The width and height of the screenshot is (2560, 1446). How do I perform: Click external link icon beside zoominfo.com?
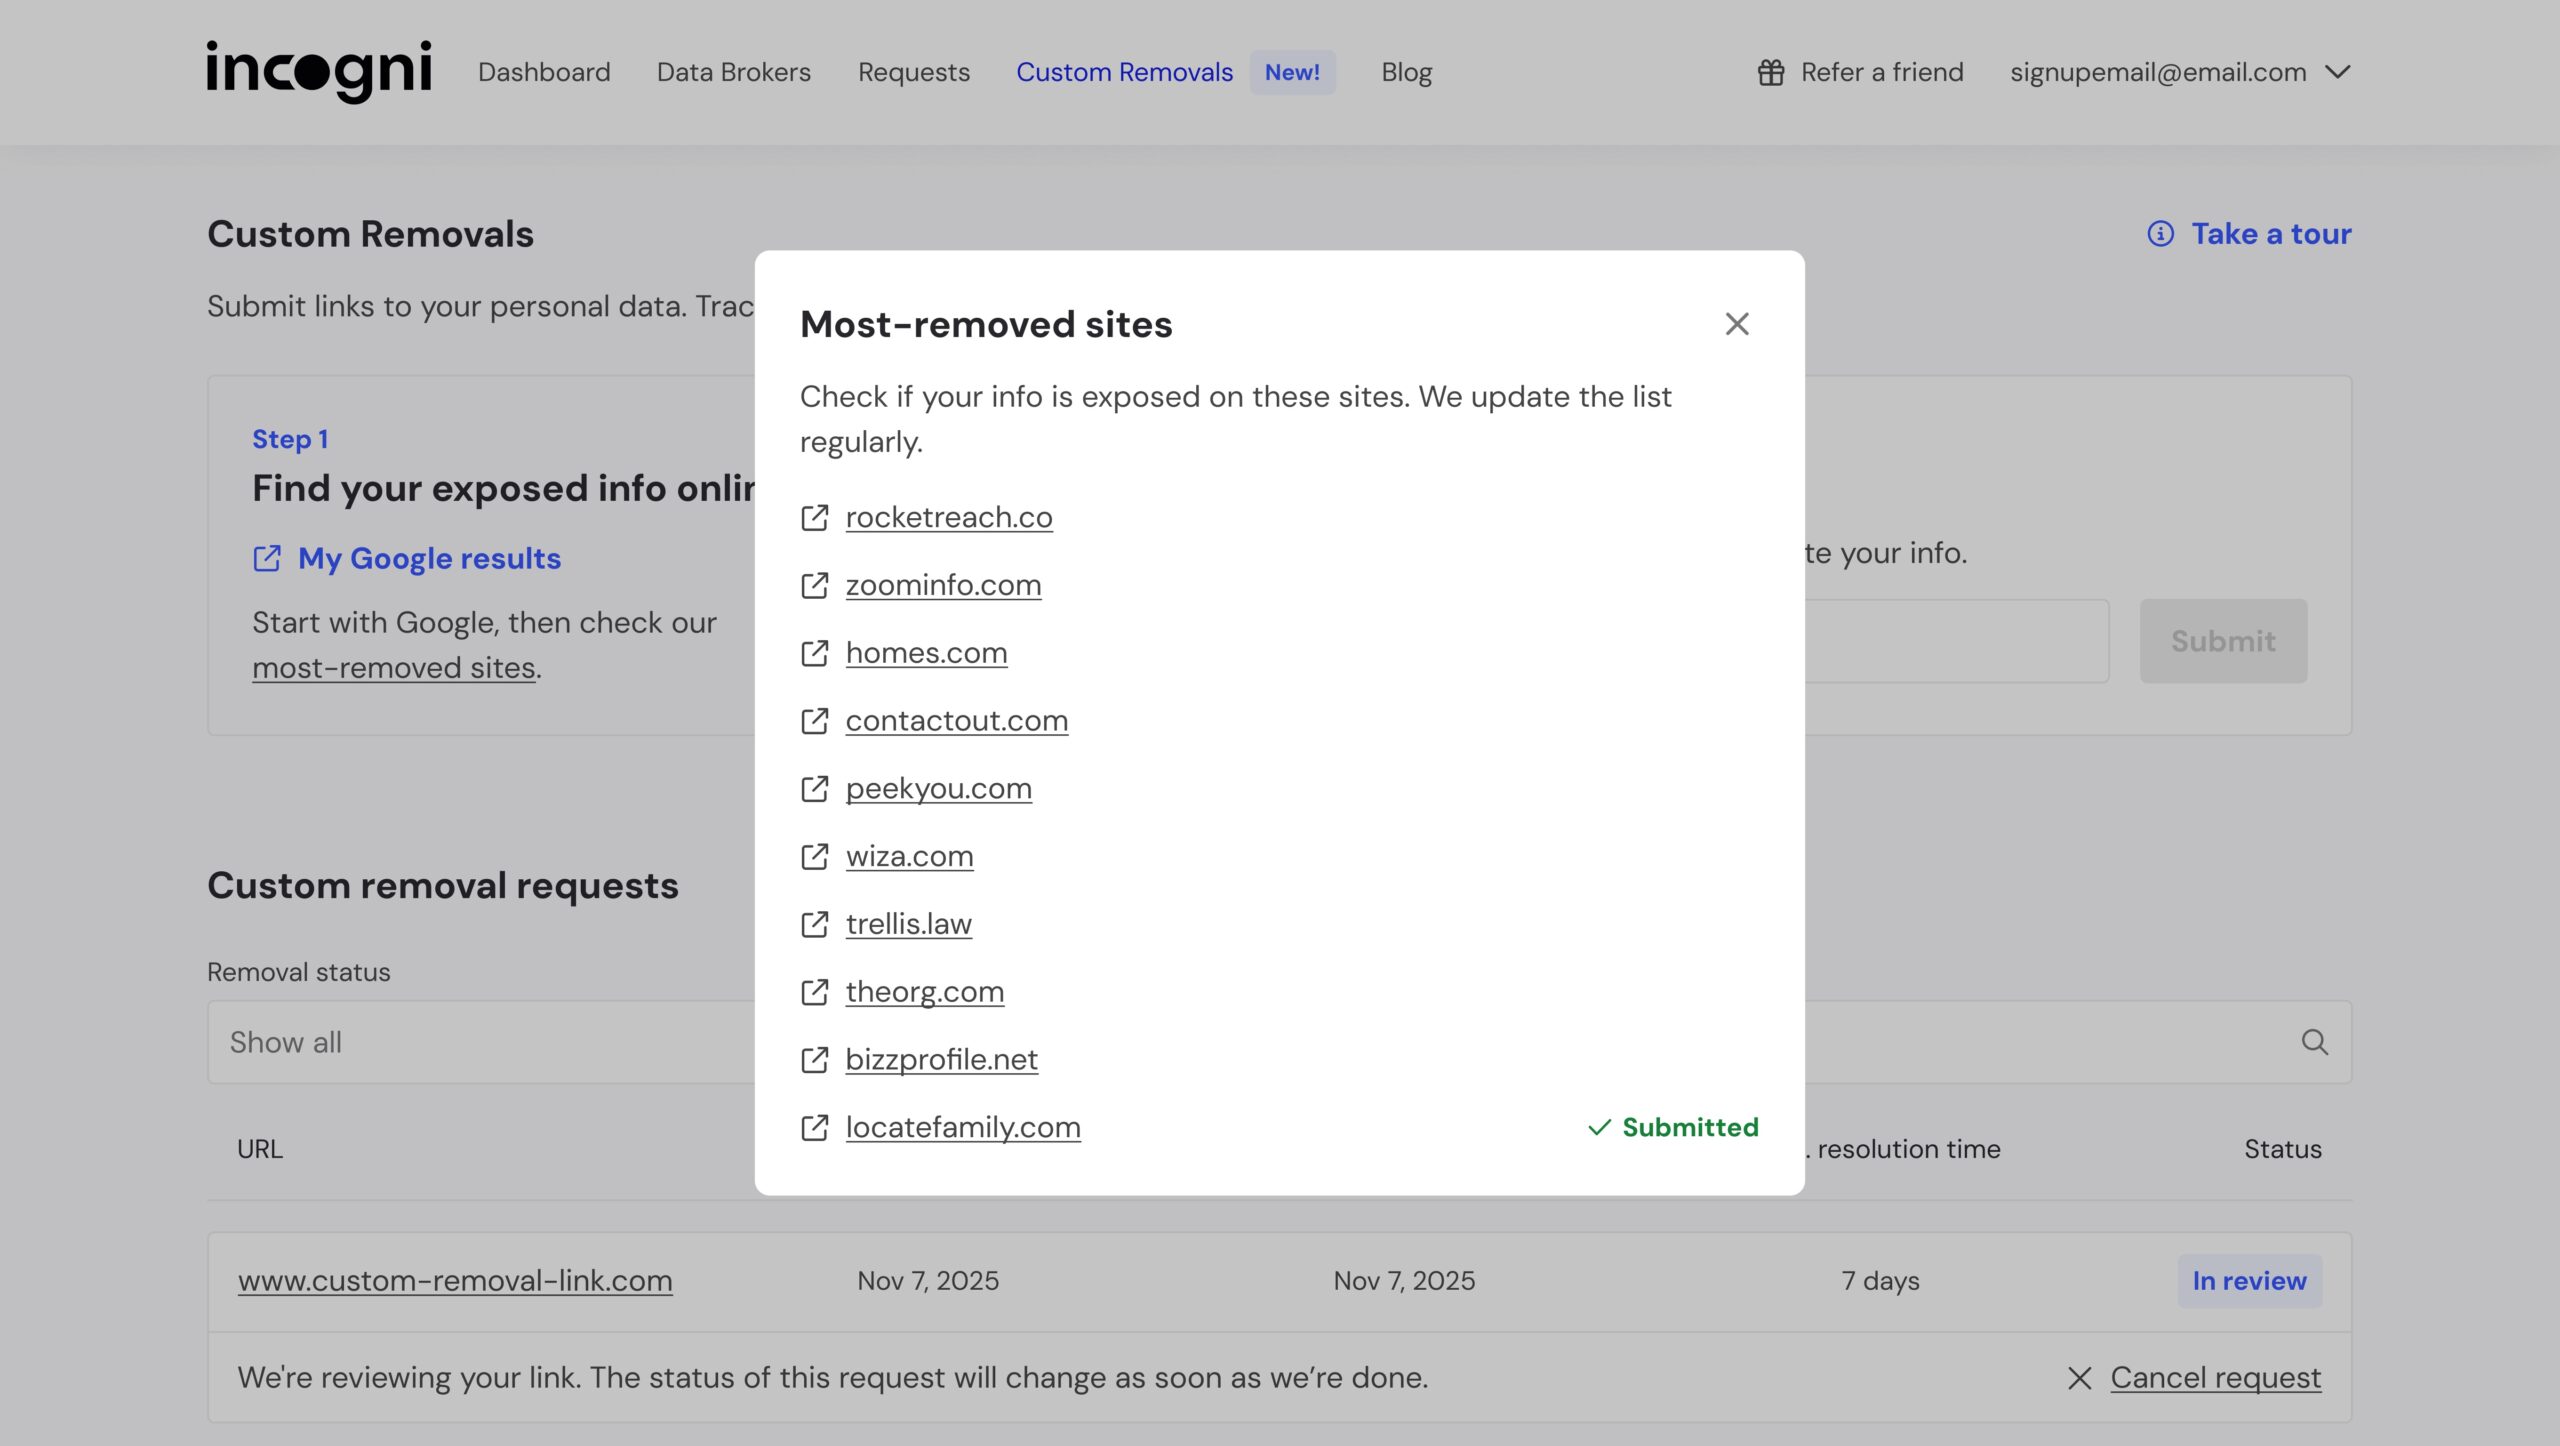tap(815, 585)
